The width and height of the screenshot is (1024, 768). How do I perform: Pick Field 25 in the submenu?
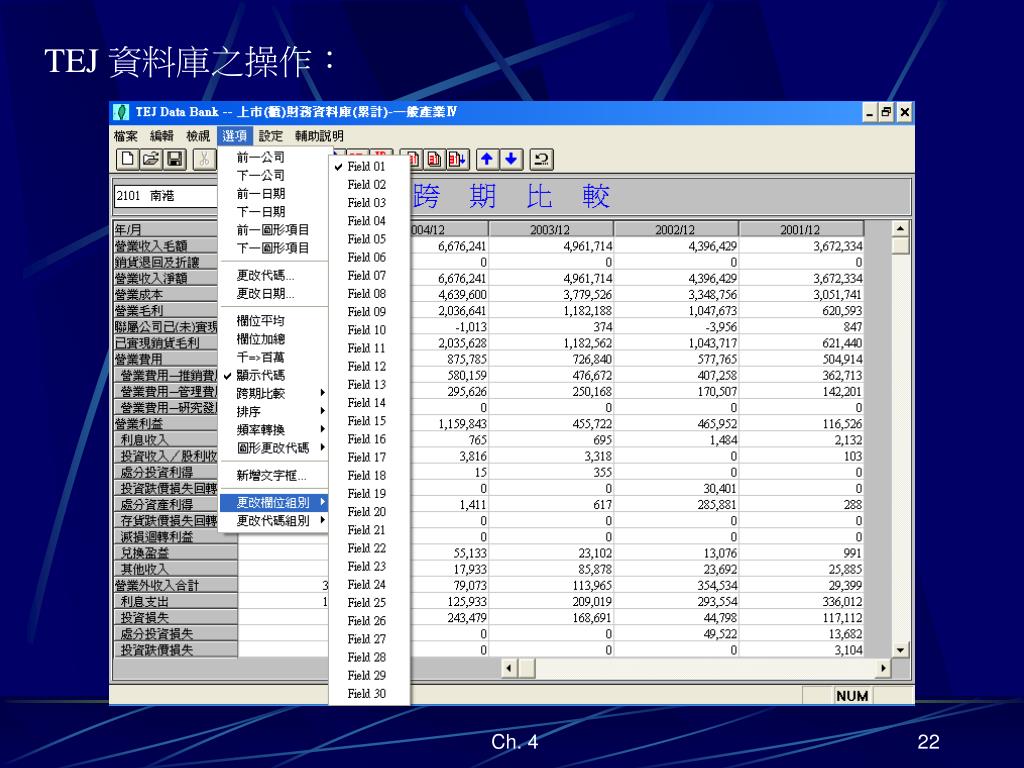click(x=369, y=602)
